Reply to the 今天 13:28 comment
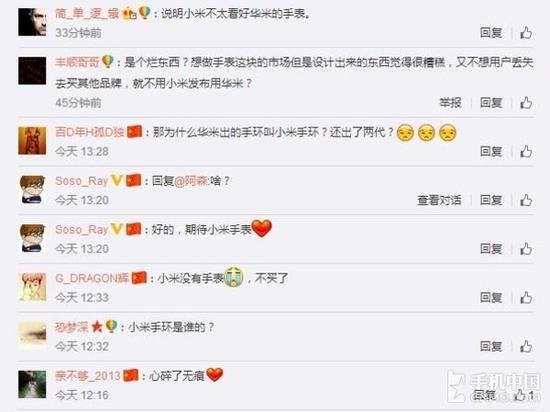The height and width of the screenshot is (412, 550). pos(491,151)
